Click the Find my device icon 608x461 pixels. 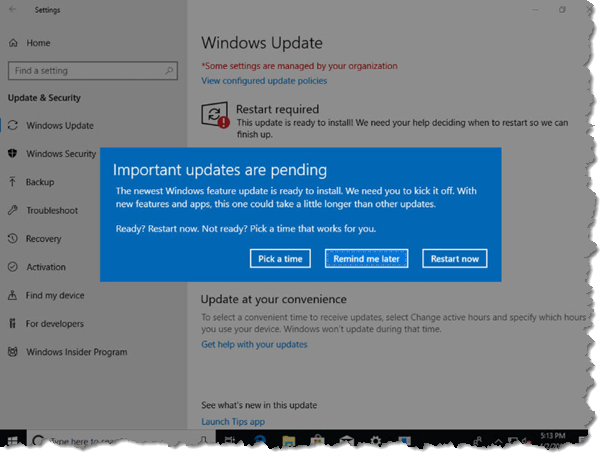(12, 295)
